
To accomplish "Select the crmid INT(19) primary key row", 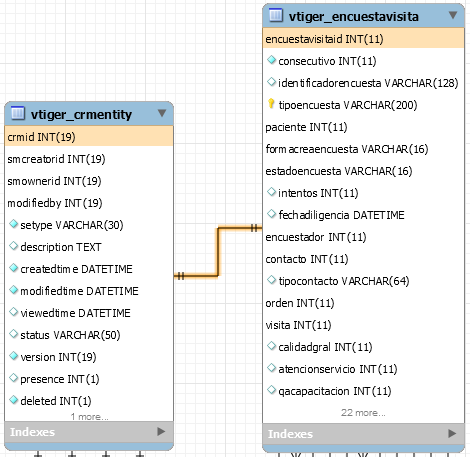I will 89,136.
